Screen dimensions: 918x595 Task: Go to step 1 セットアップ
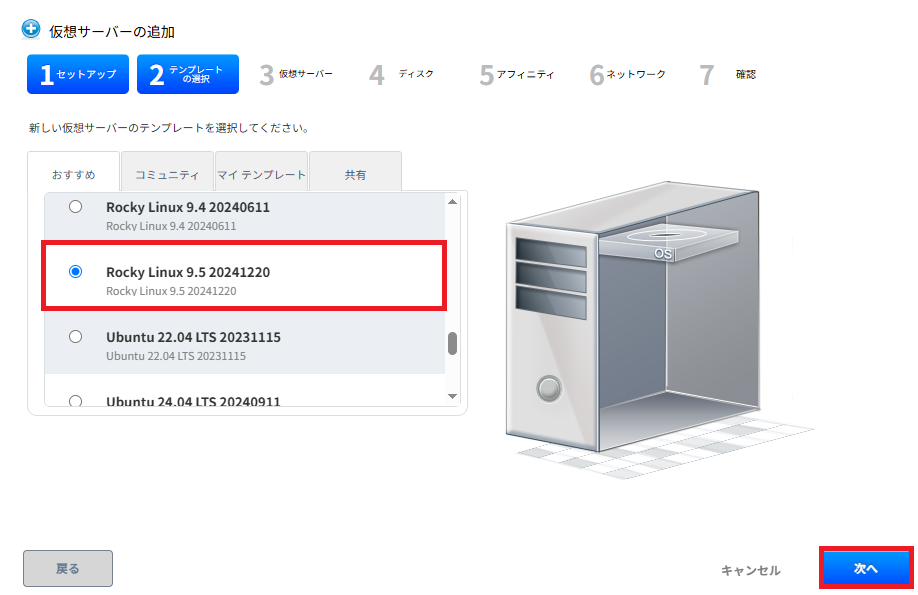coord(78,74)
